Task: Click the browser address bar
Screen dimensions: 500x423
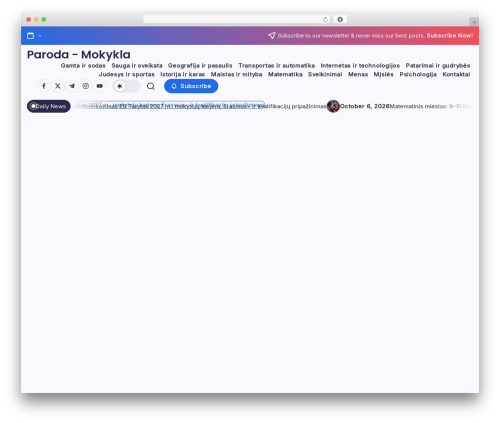Action: point(237,19)
